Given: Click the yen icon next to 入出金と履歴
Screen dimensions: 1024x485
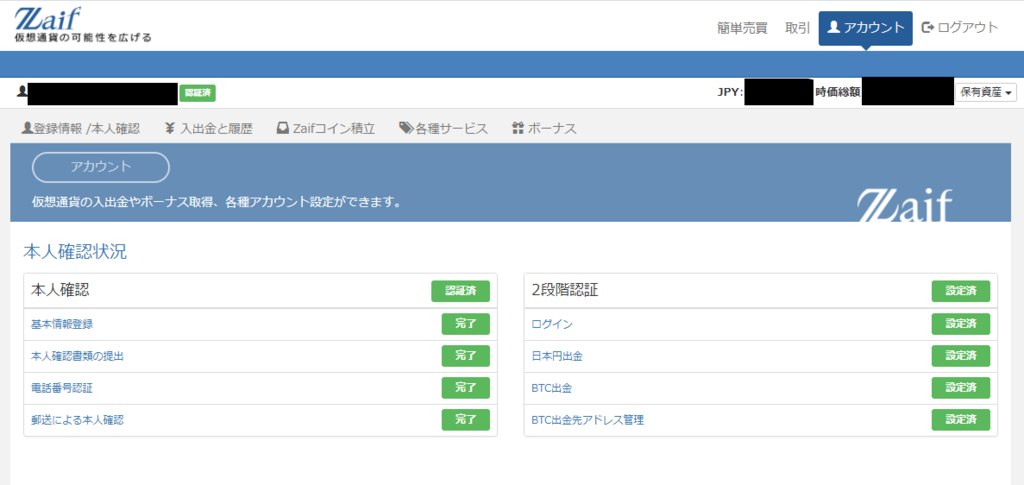Looking at the screenshot, I should pyautogui.click(x=170, y=128).
